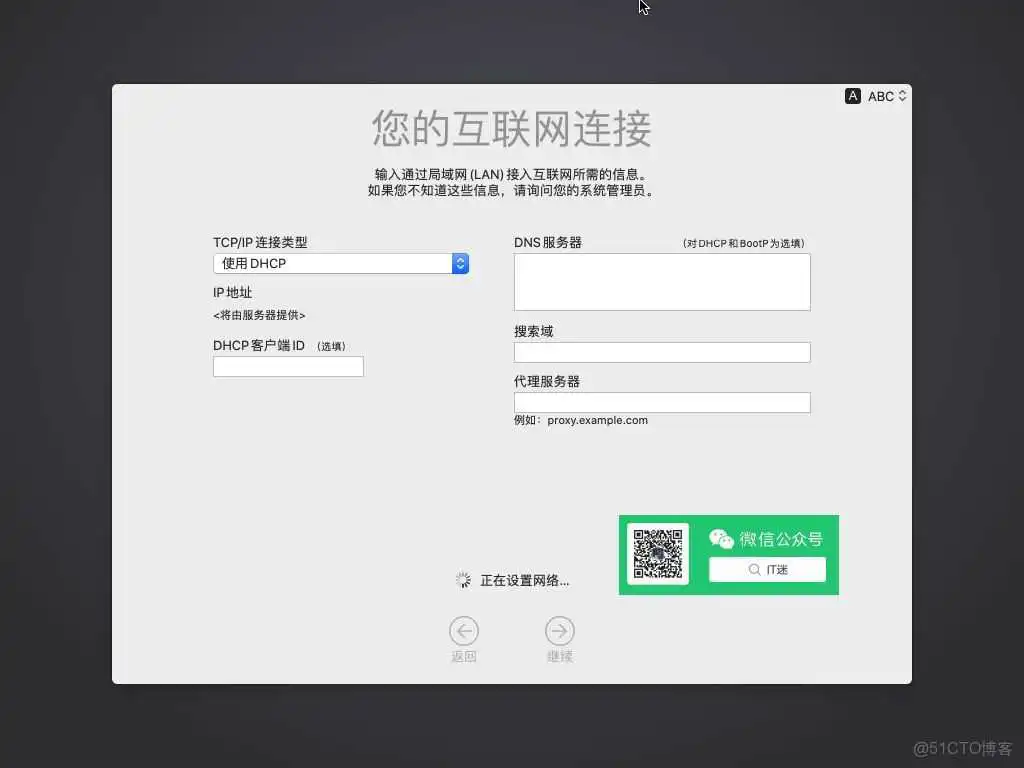Click the 搜索域 input field
The image size is (1024, 768).
pyautogui.click(x=662, y=352)
